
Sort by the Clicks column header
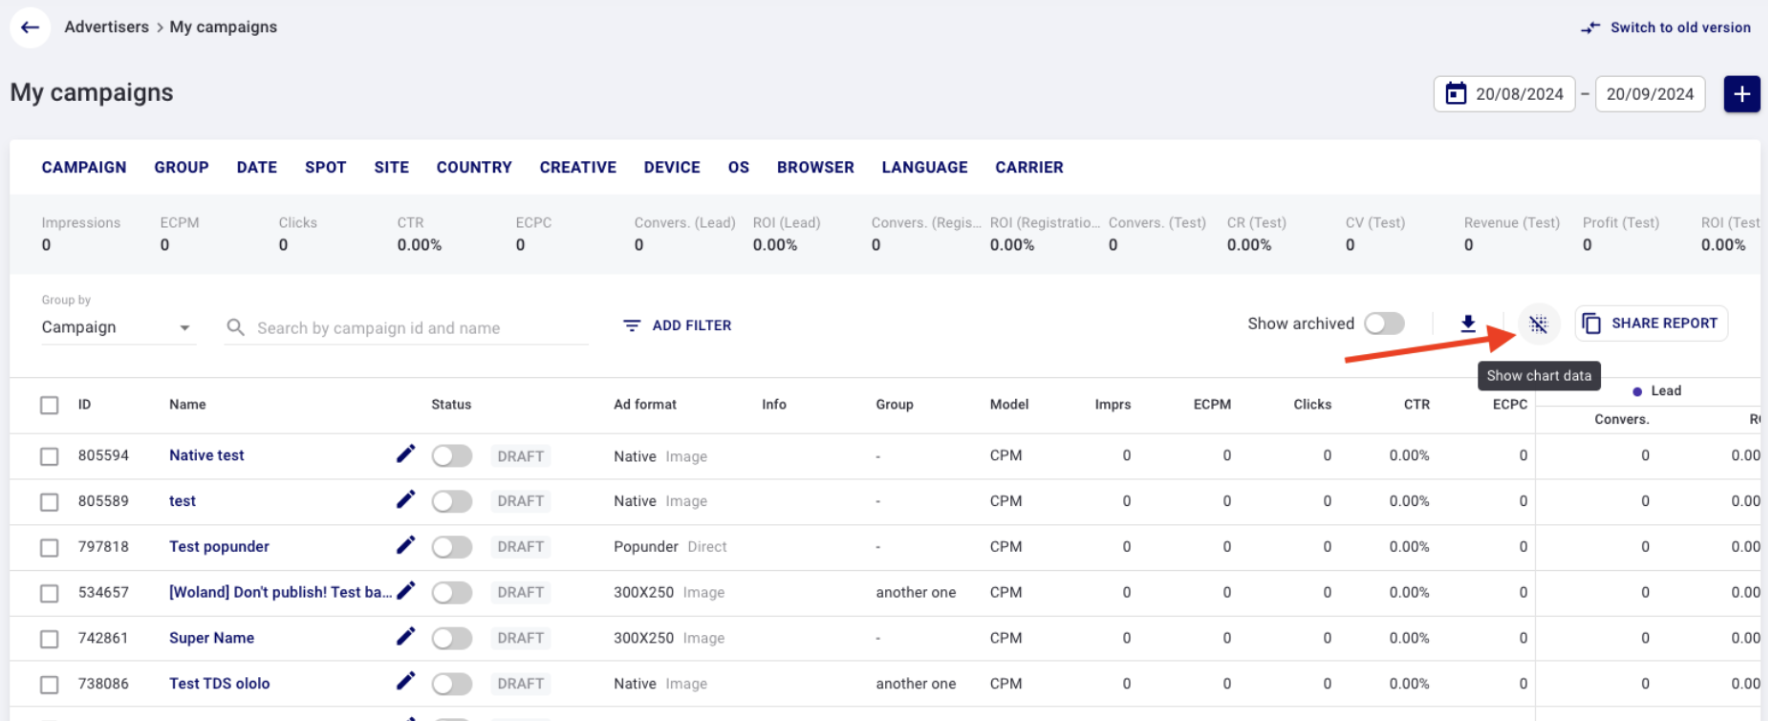coord(1312,405)
